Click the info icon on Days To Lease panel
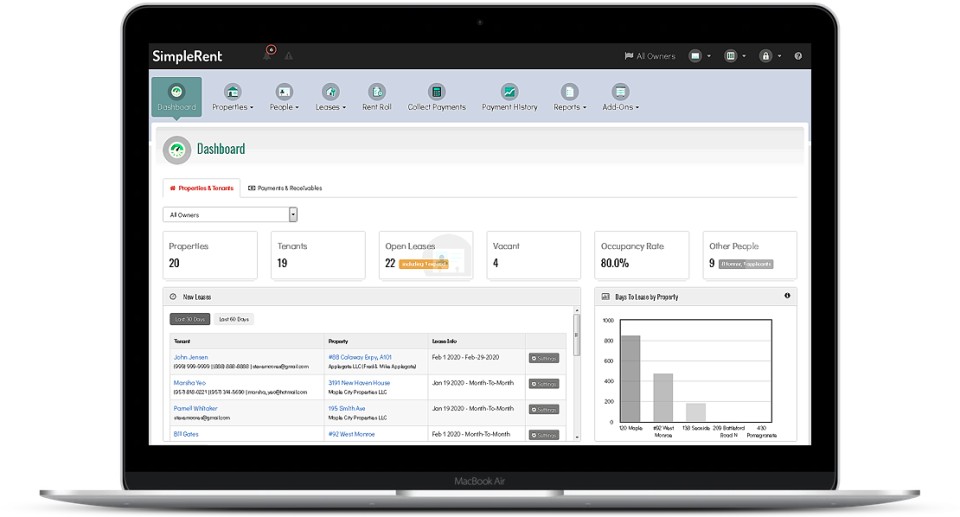 tap(787, 296)
